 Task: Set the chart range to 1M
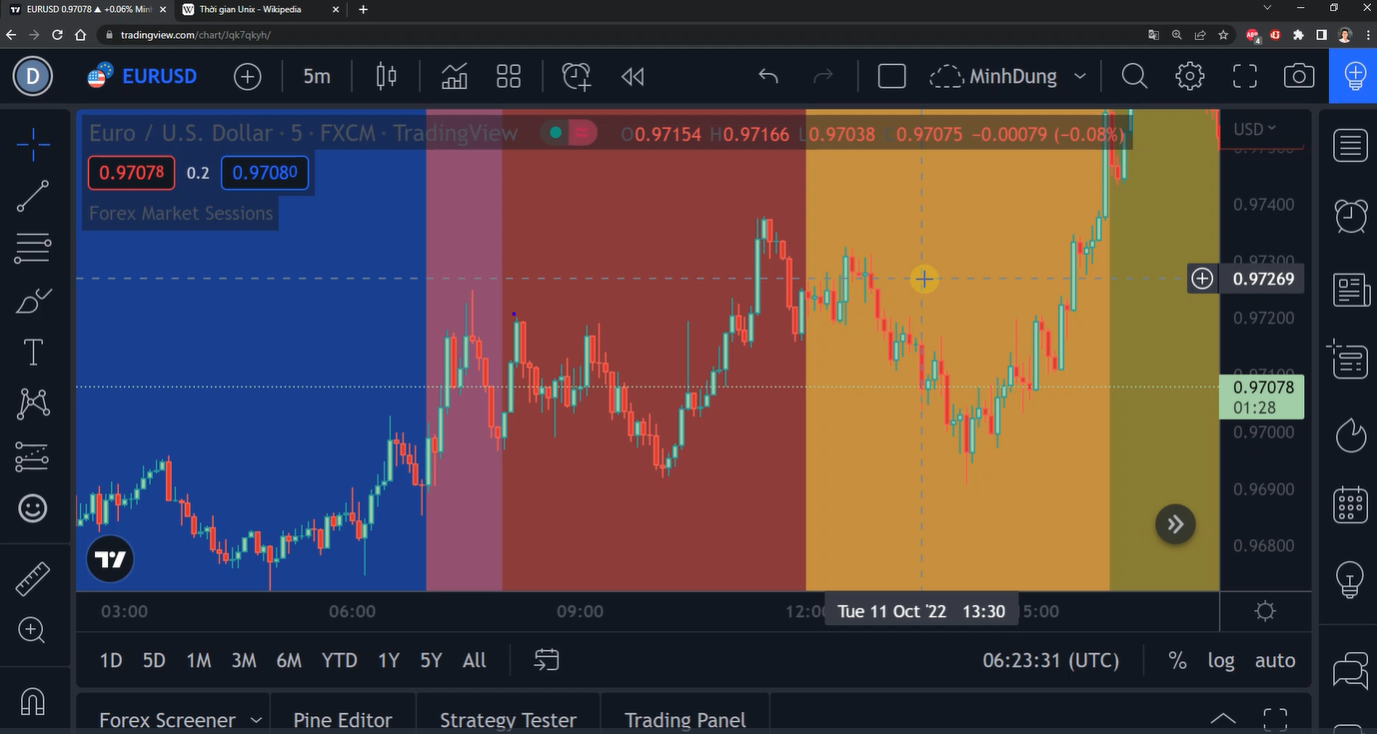198,660
